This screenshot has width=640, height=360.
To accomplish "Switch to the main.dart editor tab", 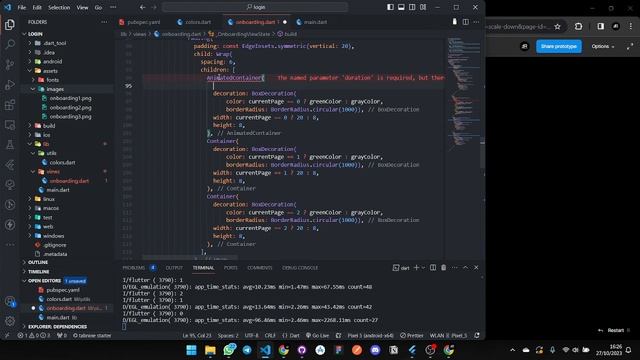I will tap(312, 22).
